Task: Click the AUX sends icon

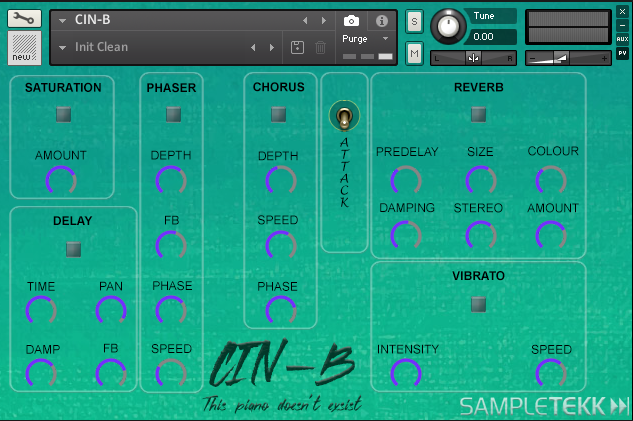Action: pyautogui.click(x=622, y=39)
